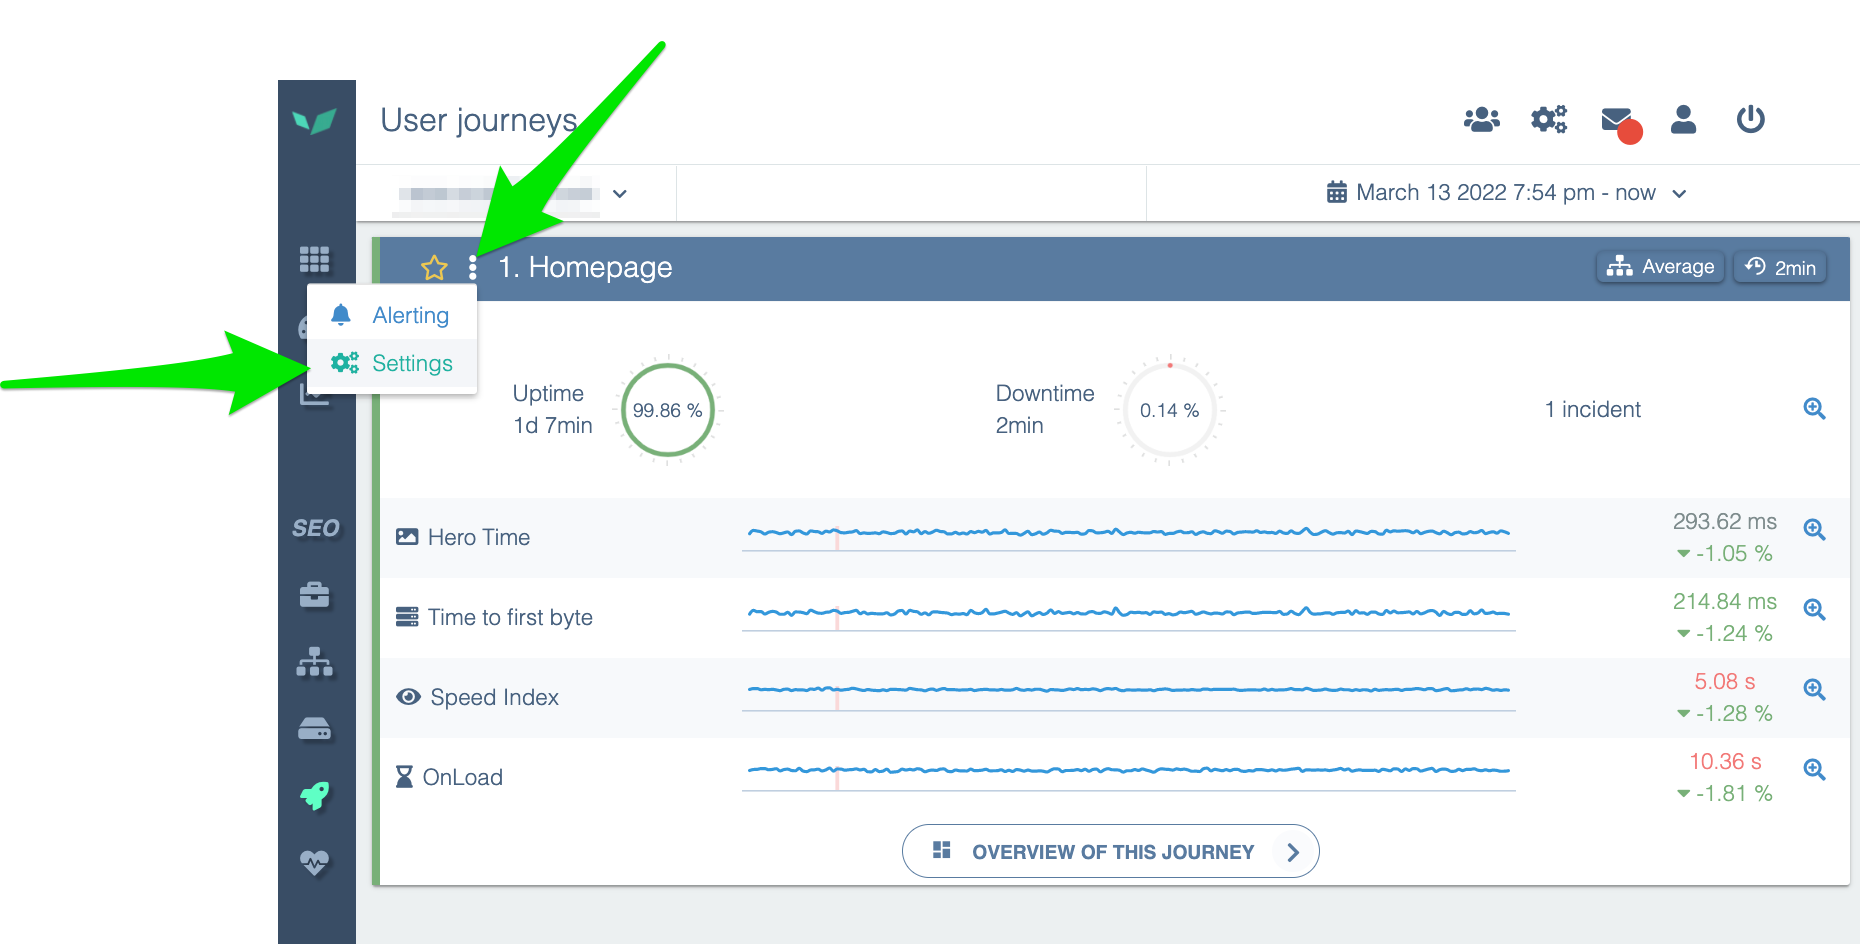Viewport: 1860px width, 944px height.
Task: Open the team users icon in header
Action: 1481,120
